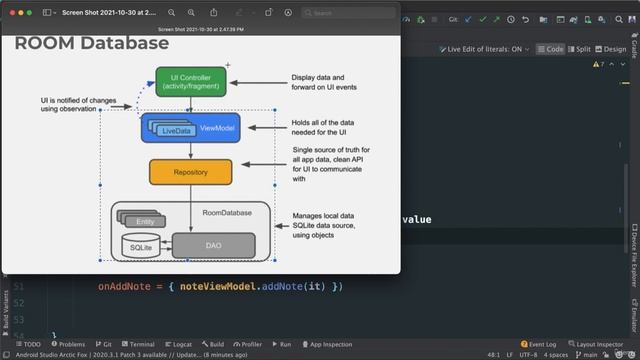The height and width of the screenshot is (360, 640).
Task: Open Logcat tool window
Action: pos(178,344)
